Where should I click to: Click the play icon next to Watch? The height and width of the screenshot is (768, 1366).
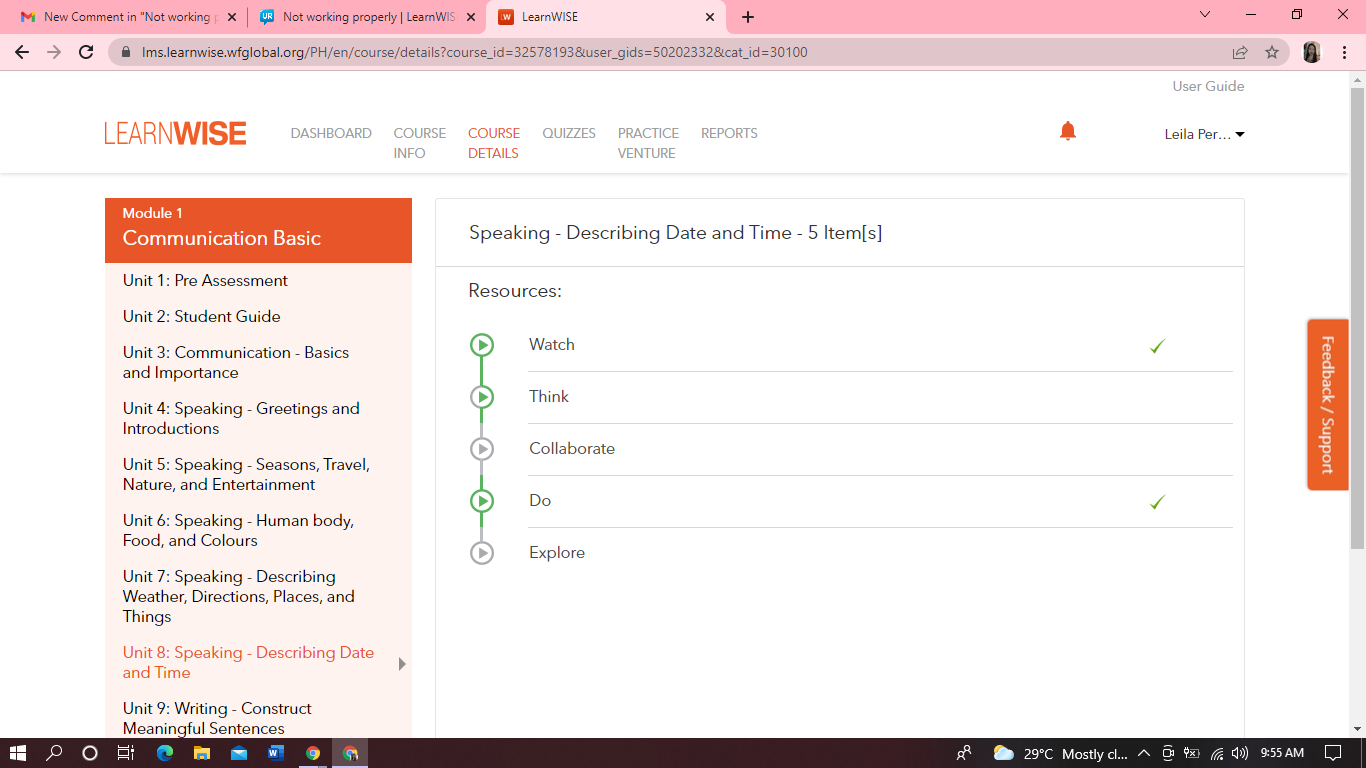pyautogui.click(x=482, y=345)
